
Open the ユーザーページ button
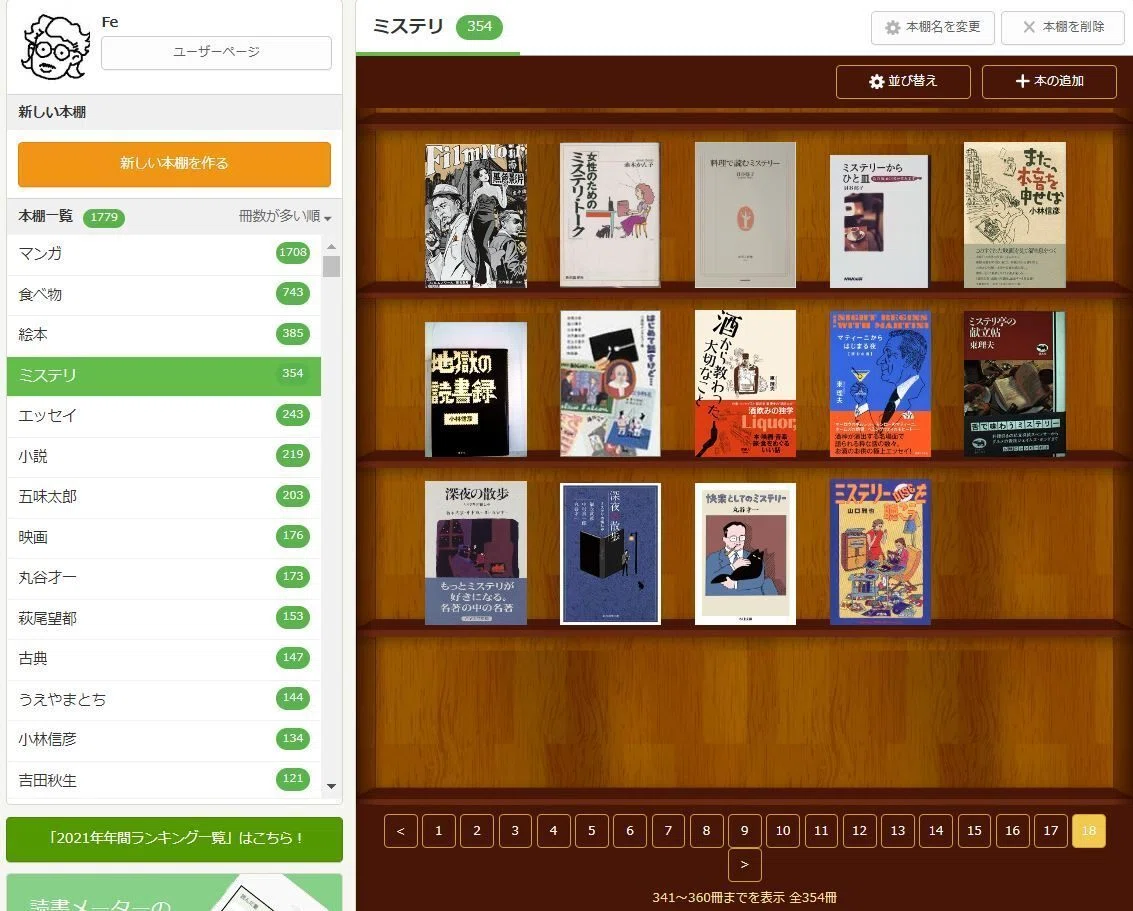[x=216, y=52]
